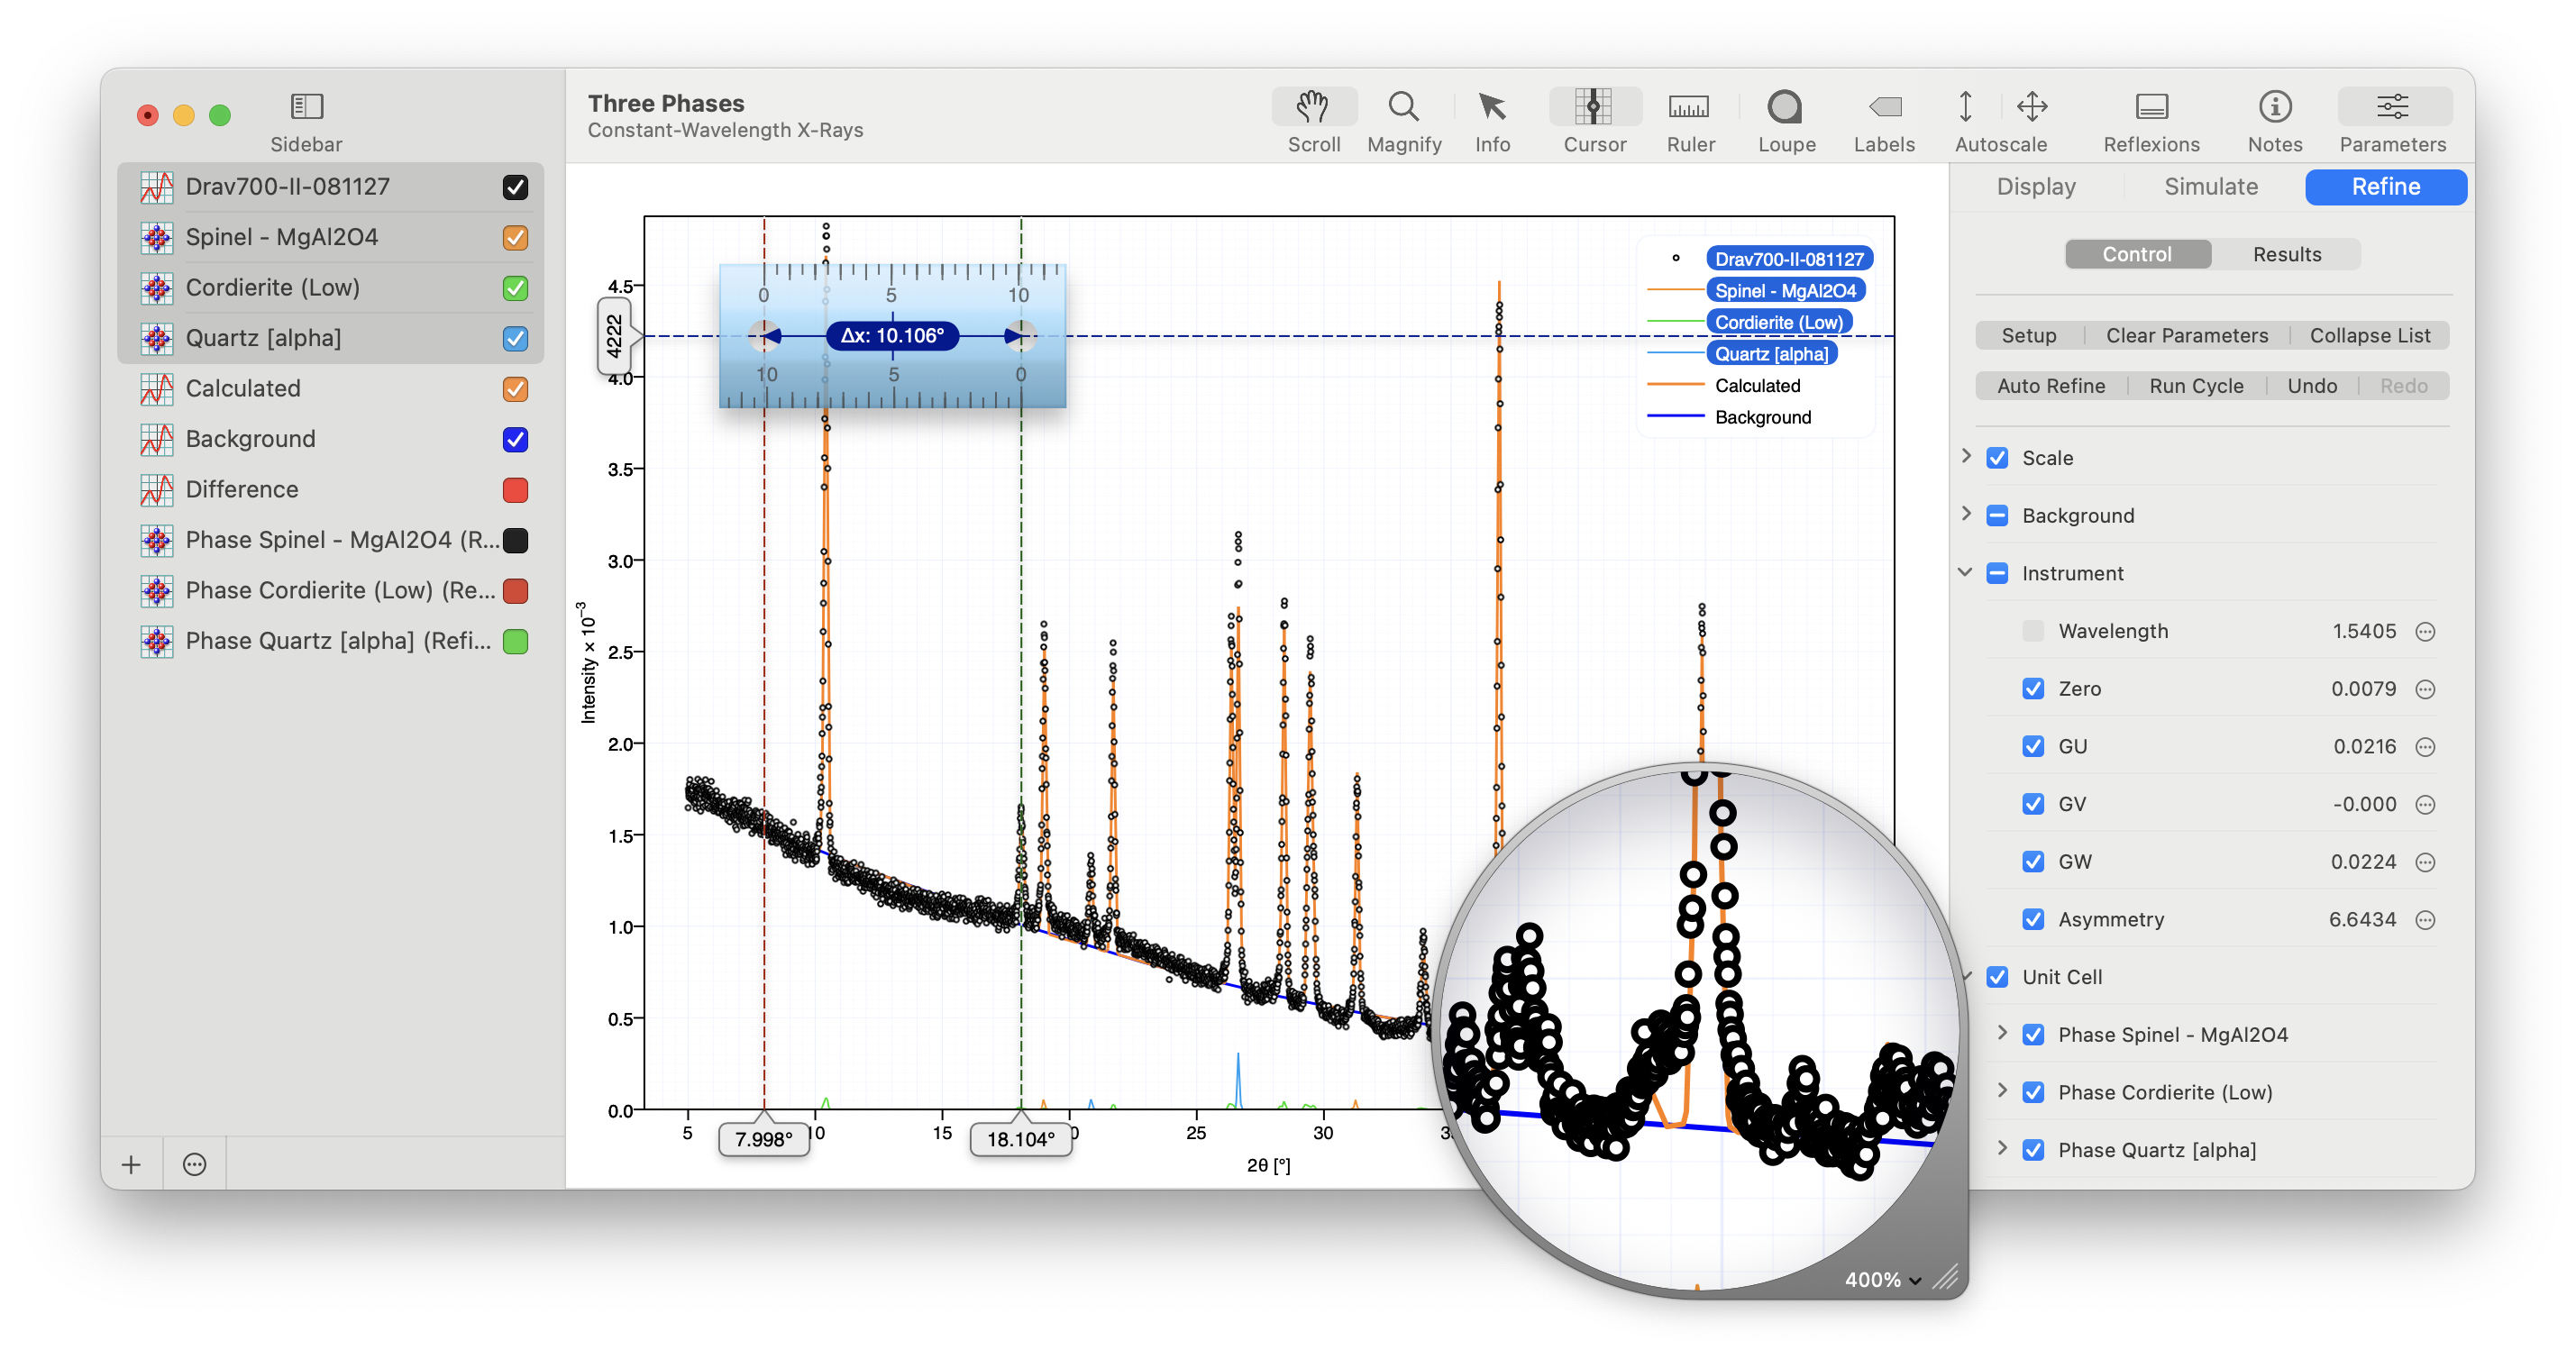Switch to the Results segment
The height and width of the screenshot is (1350, 2576).
coord(2286,254)
